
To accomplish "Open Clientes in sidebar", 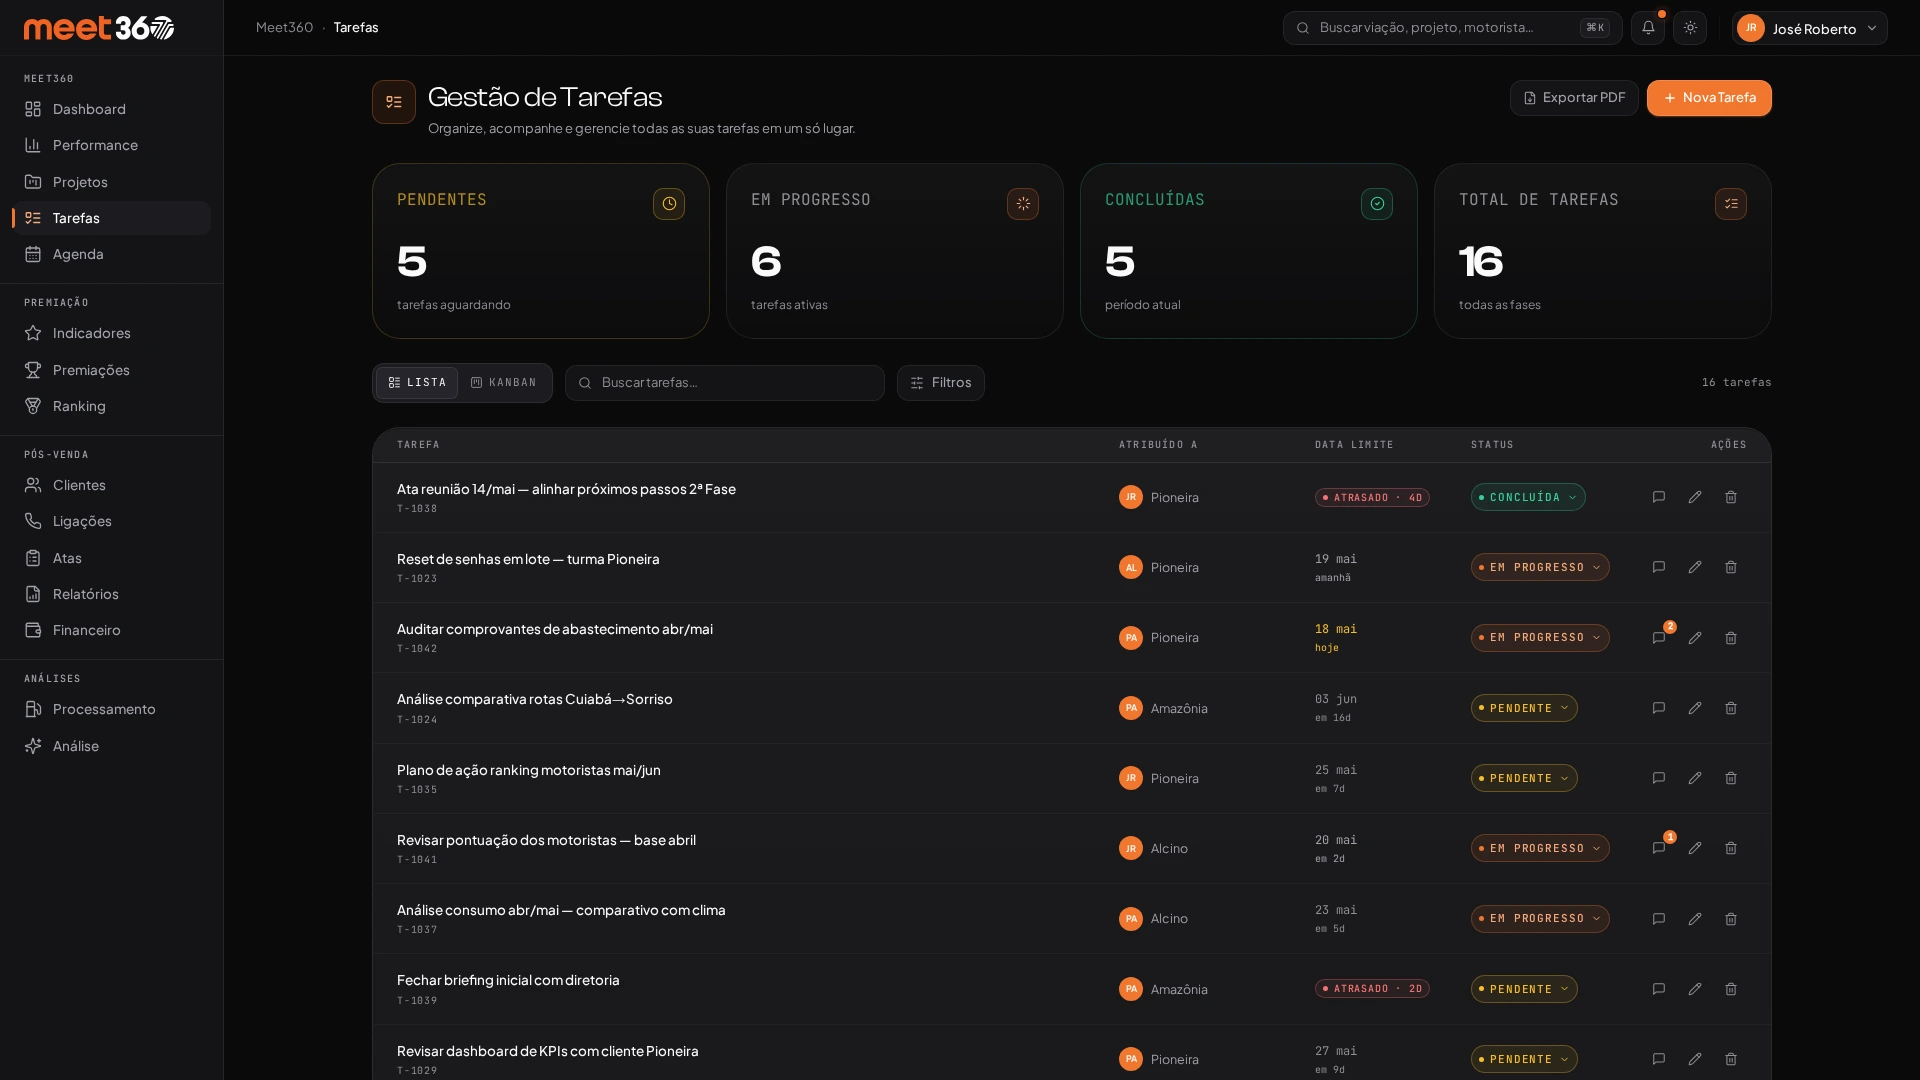I will pos(111,485).
